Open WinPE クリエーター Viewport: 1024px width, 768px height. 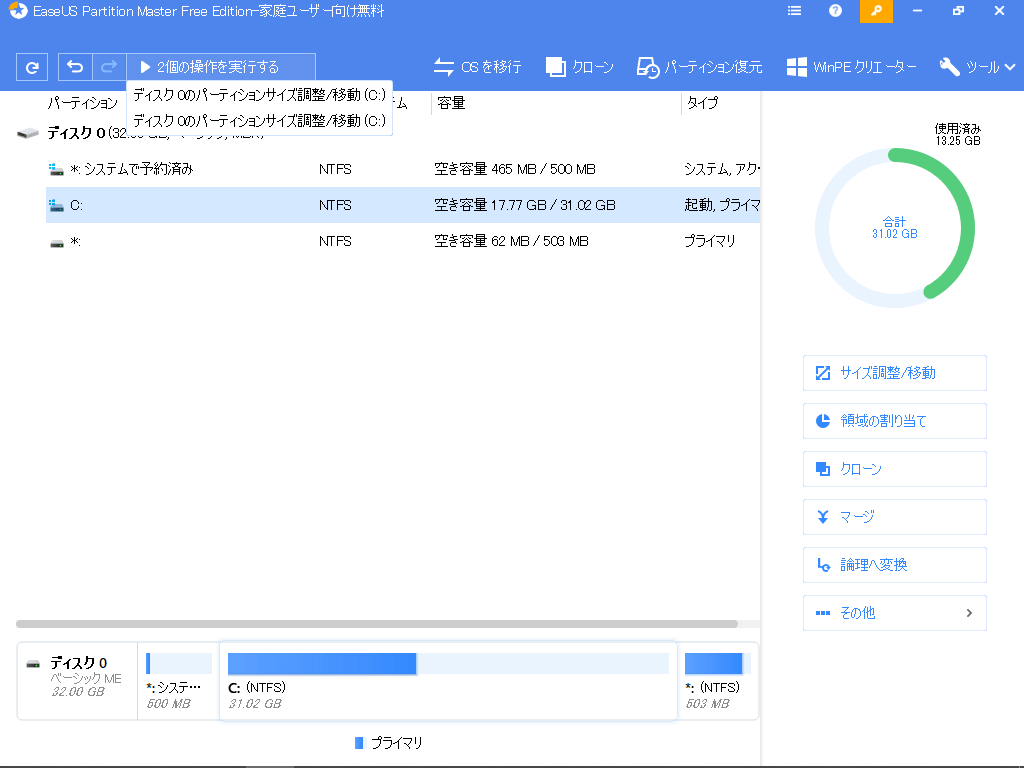(851, 67)
